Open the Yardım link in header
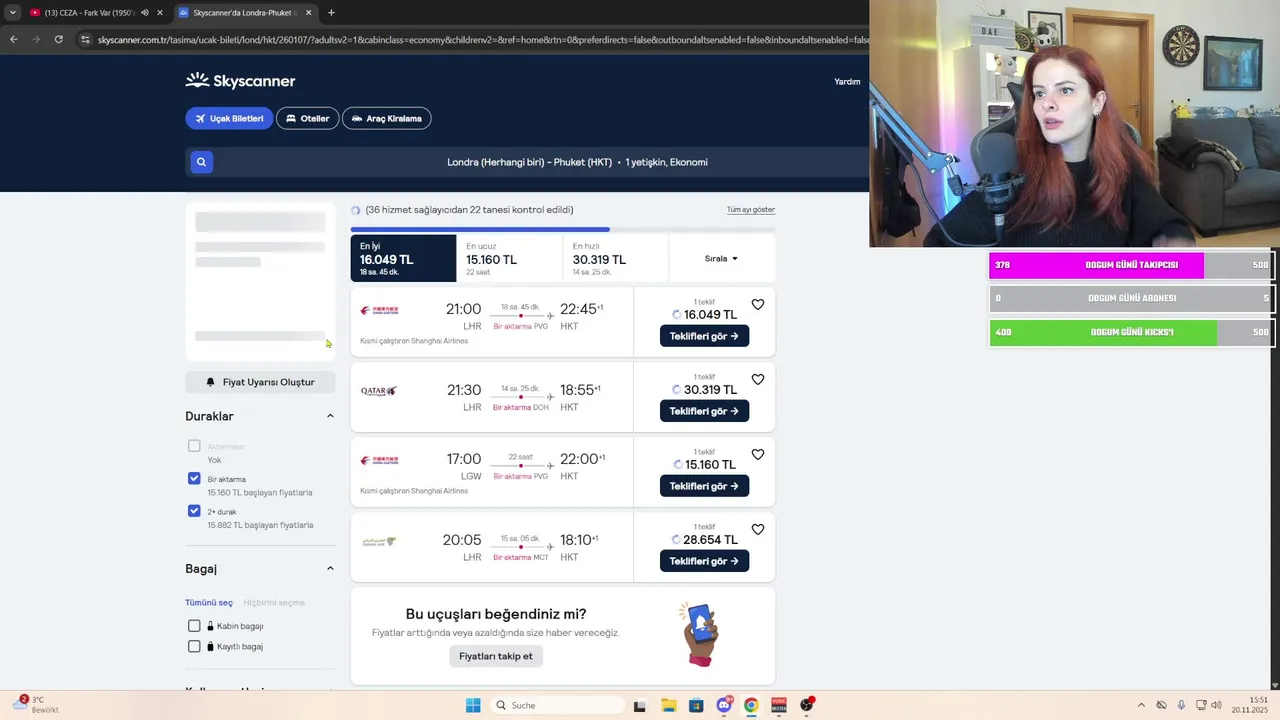Image resolution: width=1280 pixels, height=720 pixels. pyautogui.click(x=847, y=82)
